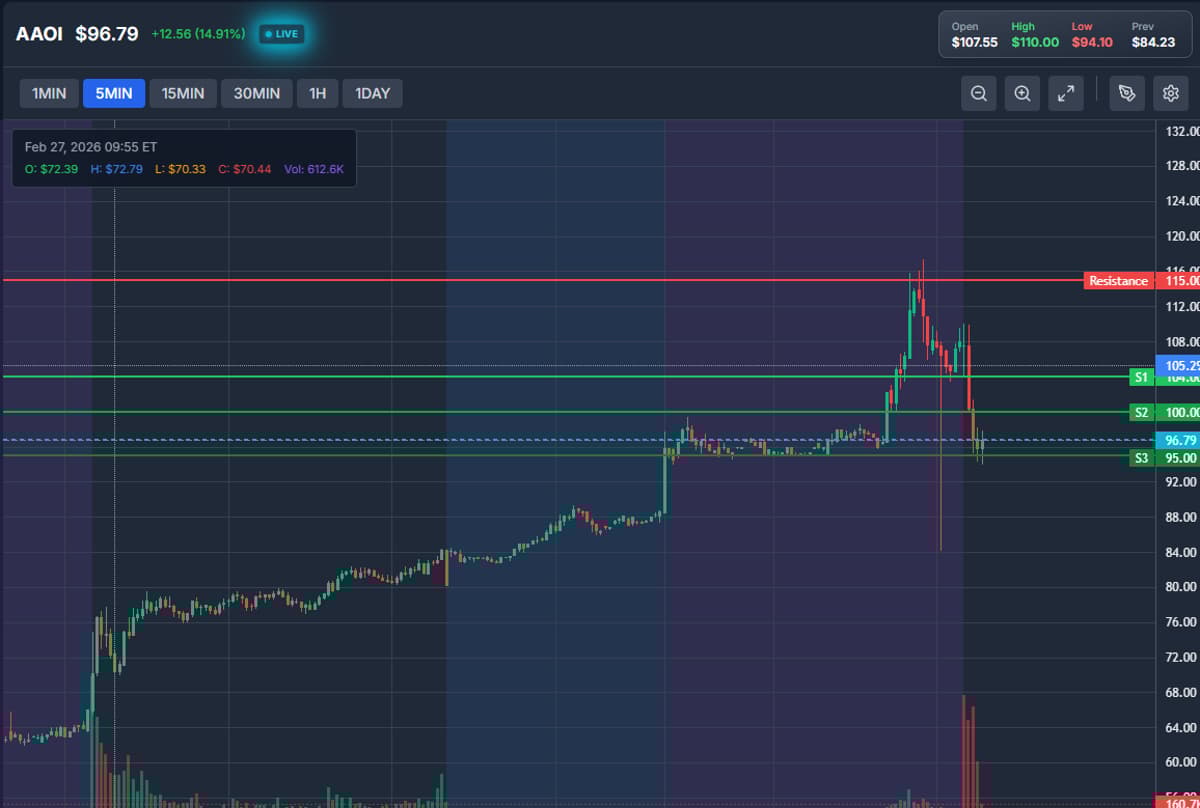Click the 1H timeframe button
The width and height of the screenshot is (1200, 808).
coord(317,93)
